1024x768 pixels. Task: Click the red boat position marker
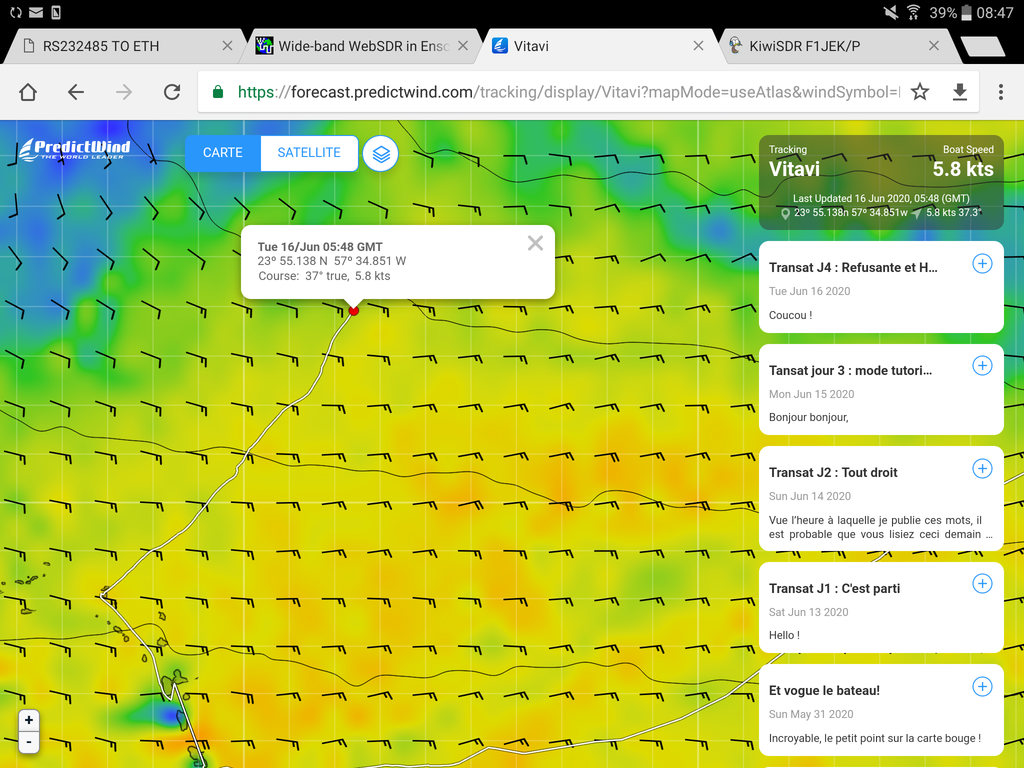click(x=354, y=311)
